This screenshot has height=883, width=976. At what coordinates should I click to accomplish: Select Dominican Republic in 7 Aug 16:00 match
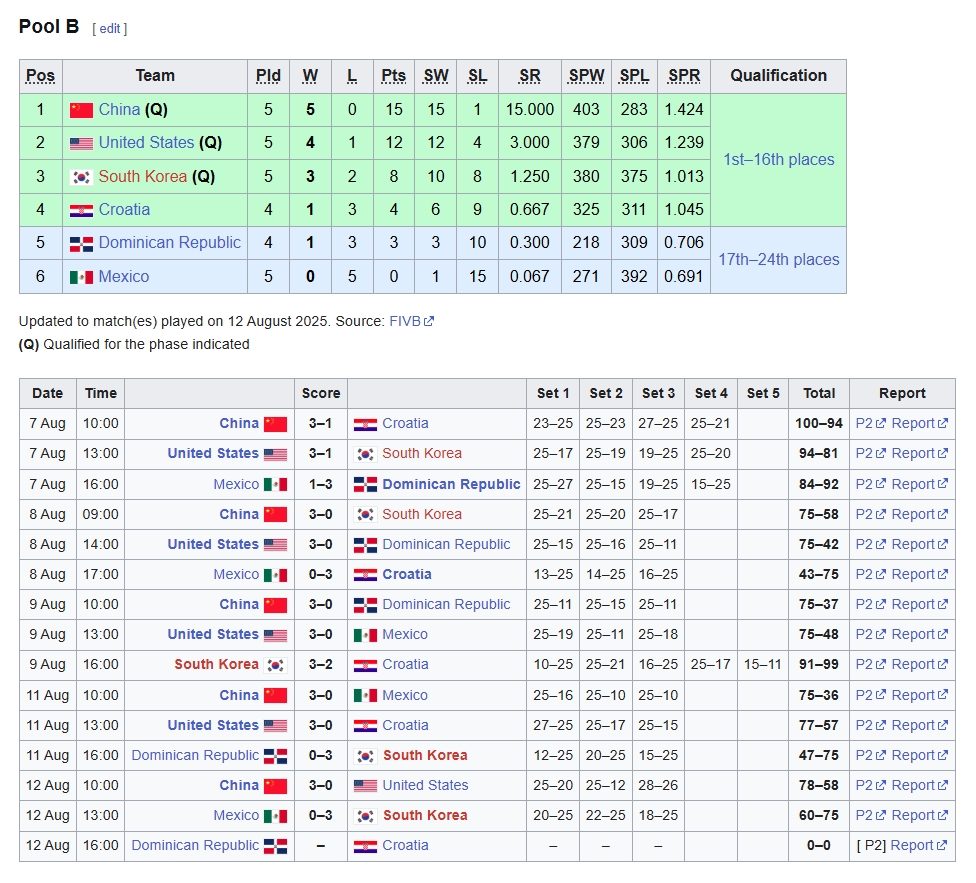point(451,484)
